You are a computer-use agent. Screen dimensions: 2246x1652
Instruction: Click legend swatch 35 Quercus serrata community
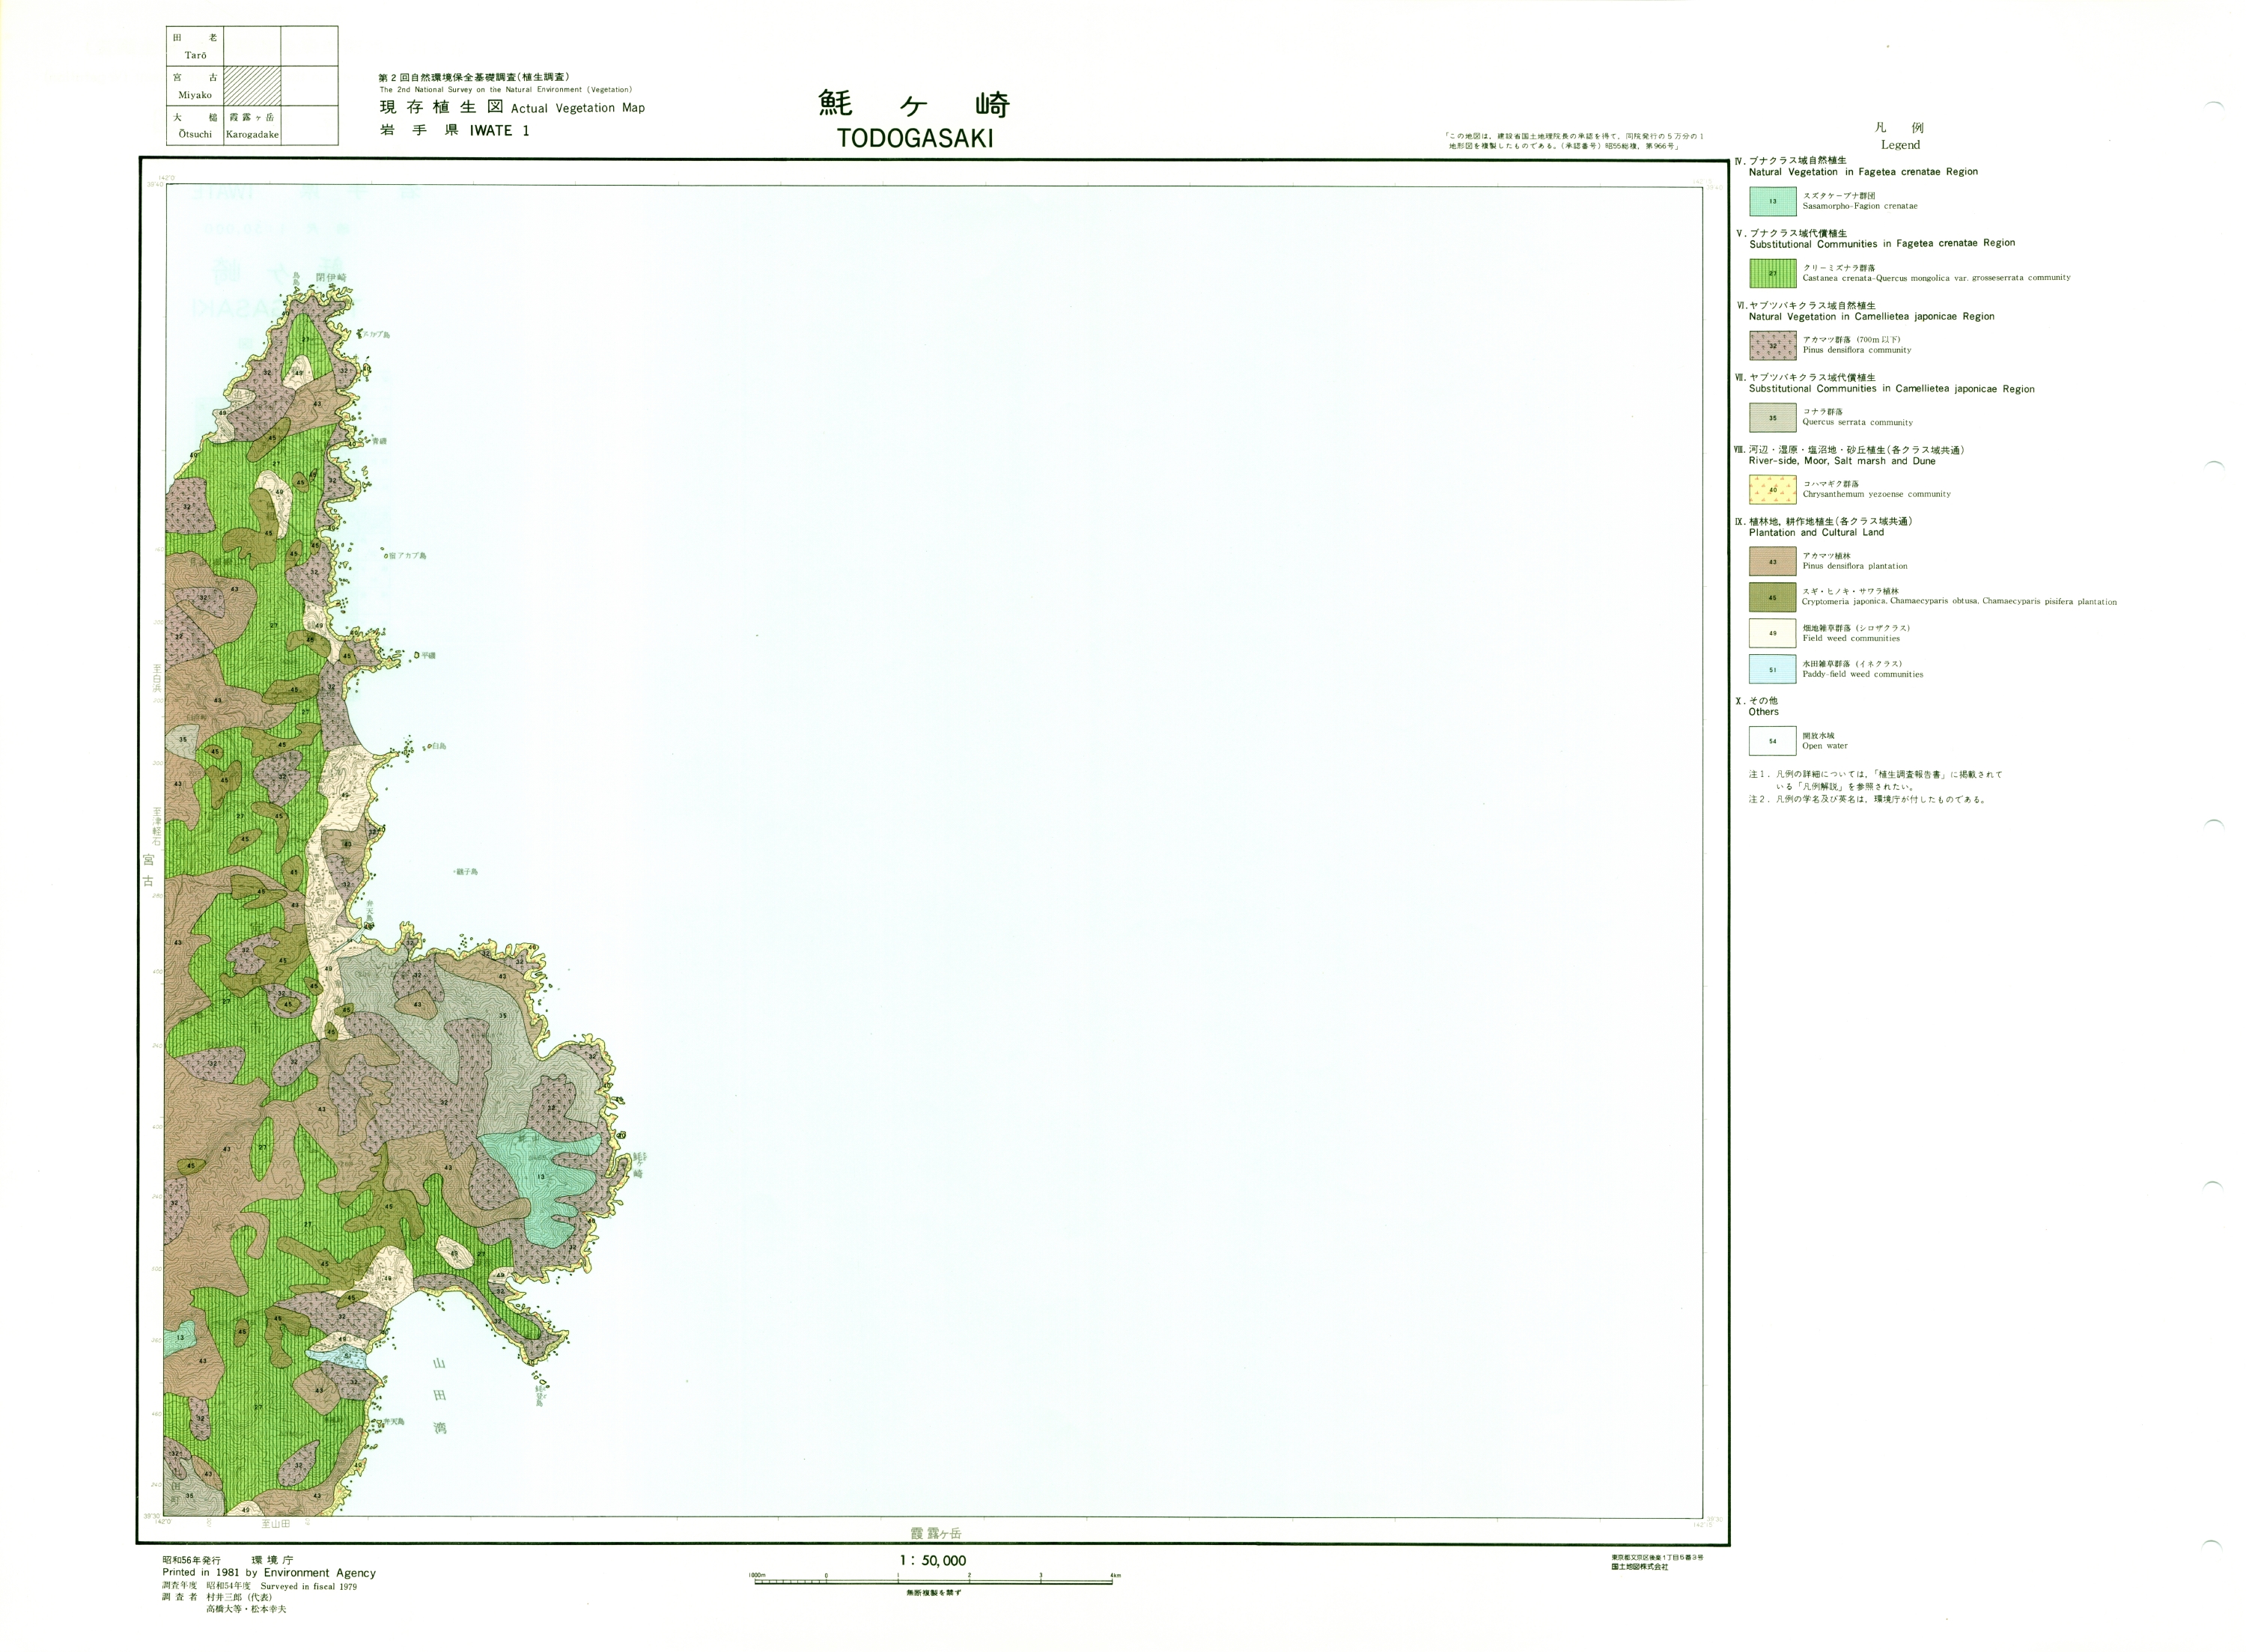pos(1772,417)
